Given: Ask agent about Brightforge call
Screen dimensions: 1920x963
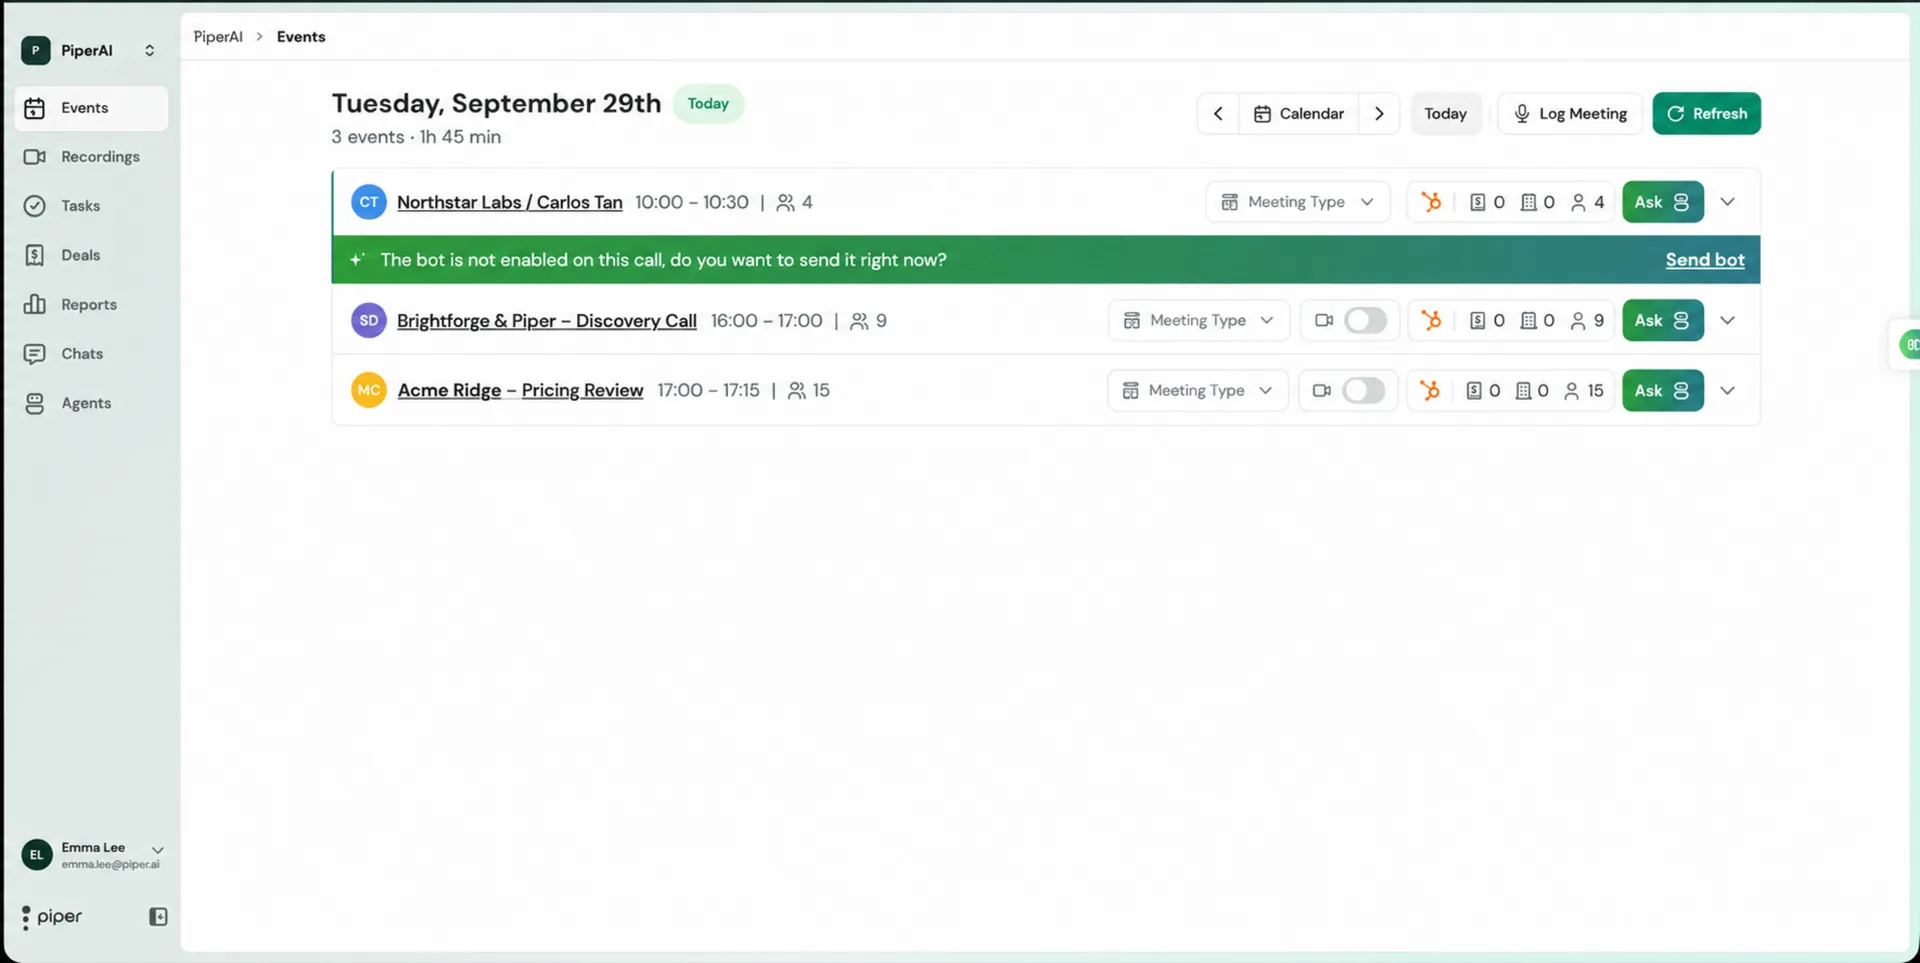Looking at the screenshot, I should tap(1662, 321).
